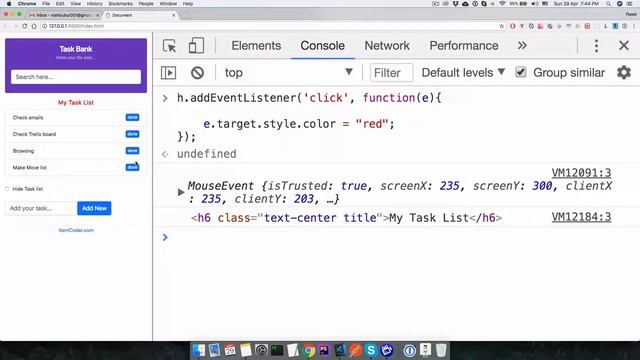Focus the Add your task field
This screenshot has width=640, height=360.
point(40,208)
